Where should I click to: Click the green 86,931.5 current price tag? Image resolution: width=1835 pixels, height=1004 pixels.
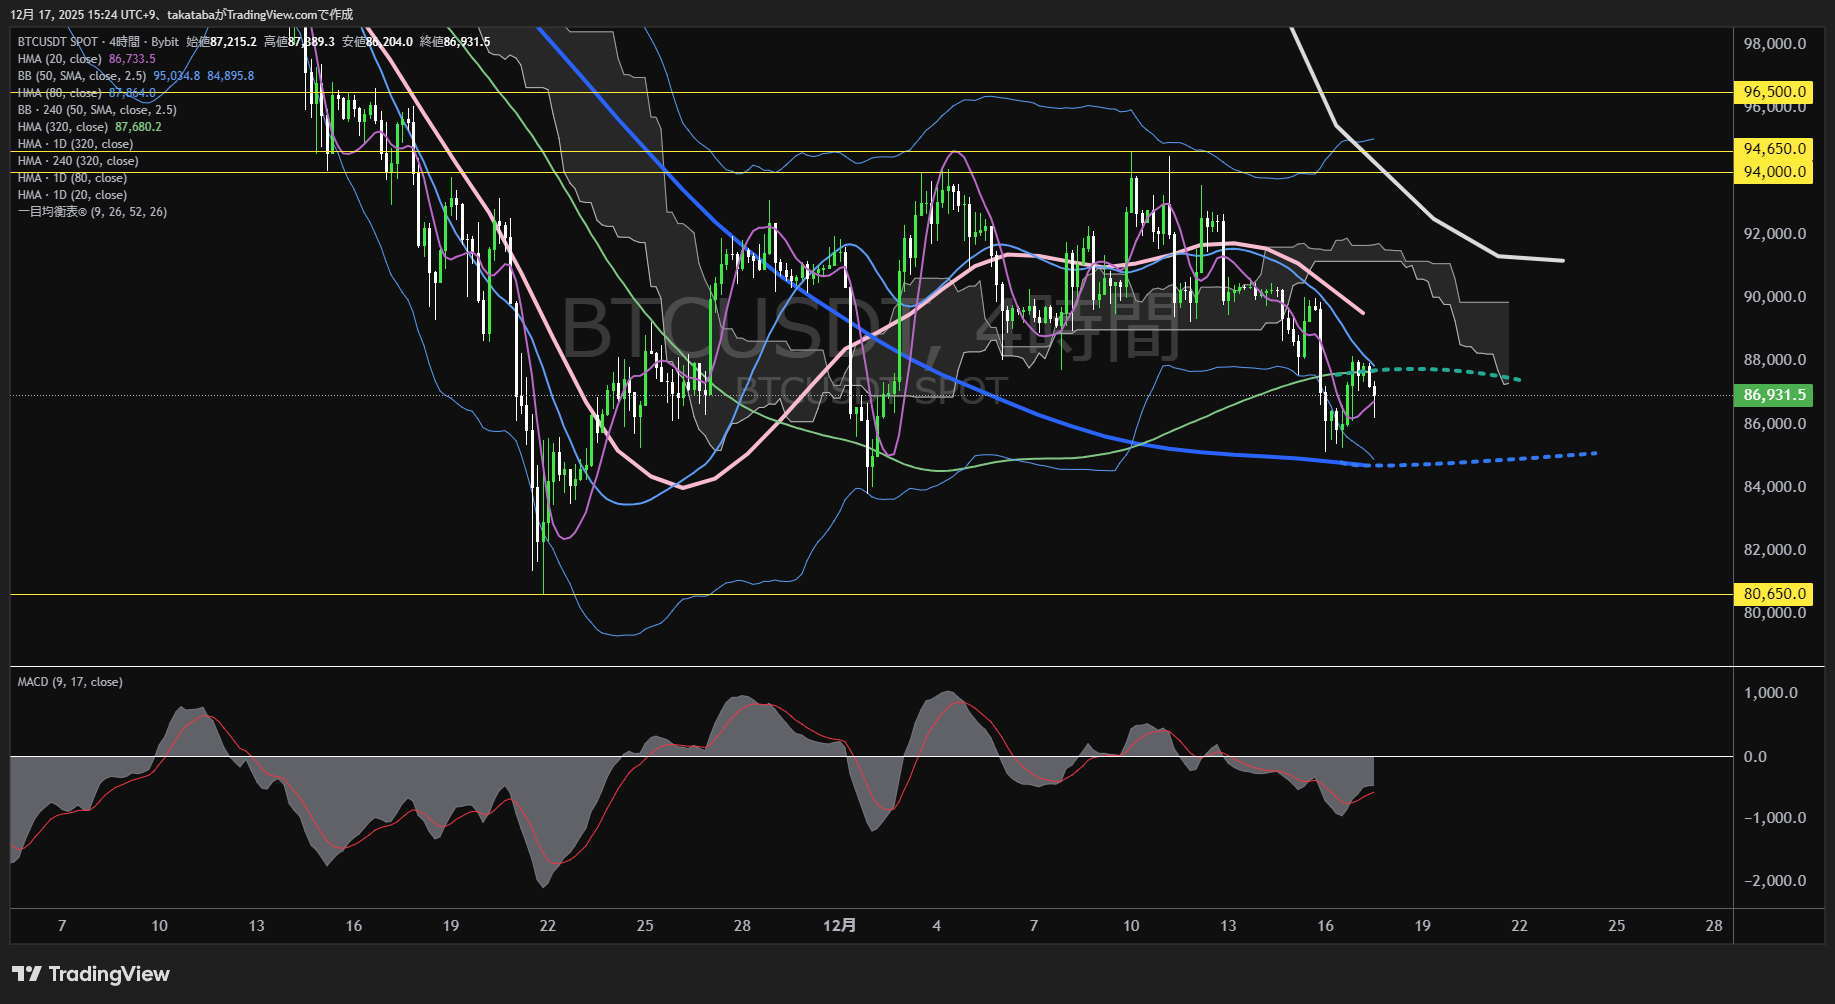1775,395
